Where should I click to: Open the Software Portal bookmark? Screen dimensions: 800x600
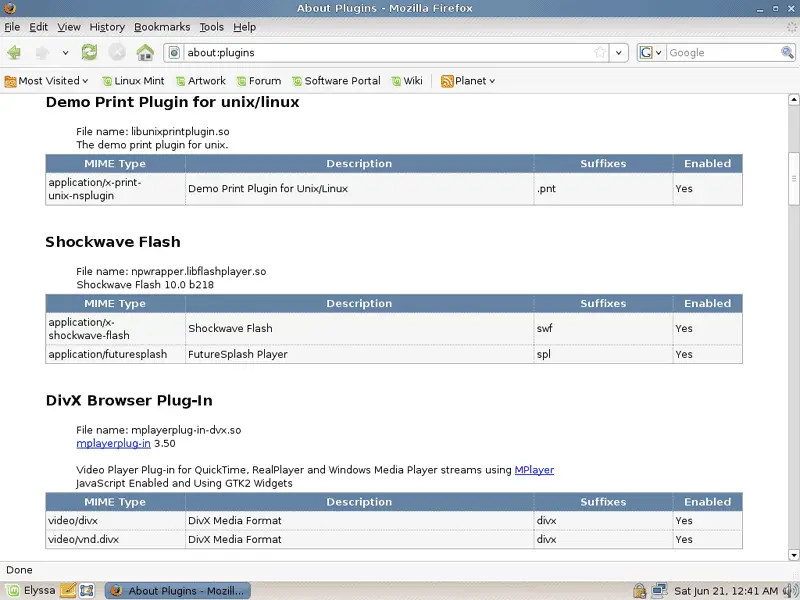pos(336,81)
